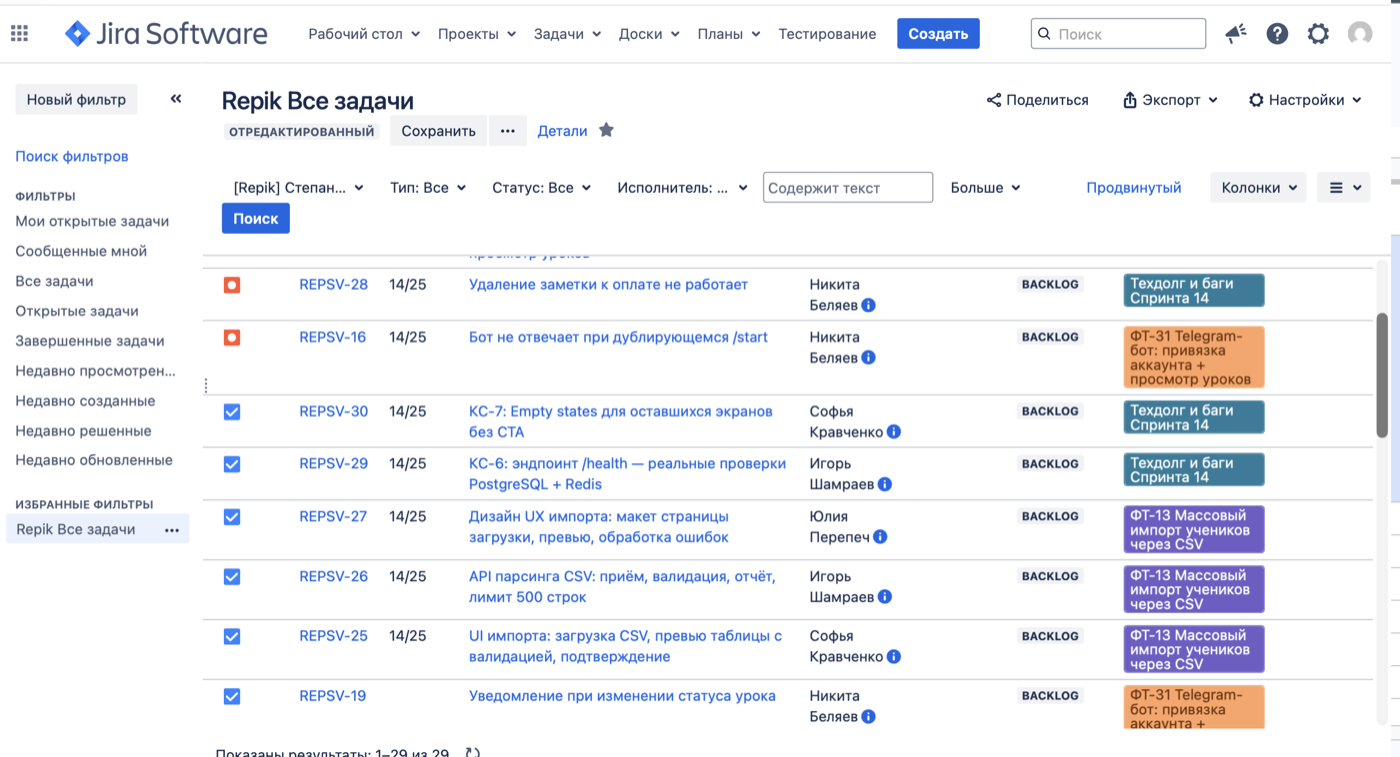Open the help question mark icon
Screen dimensions: 1400x757
pyautogui.click(x=1277, y=33)
